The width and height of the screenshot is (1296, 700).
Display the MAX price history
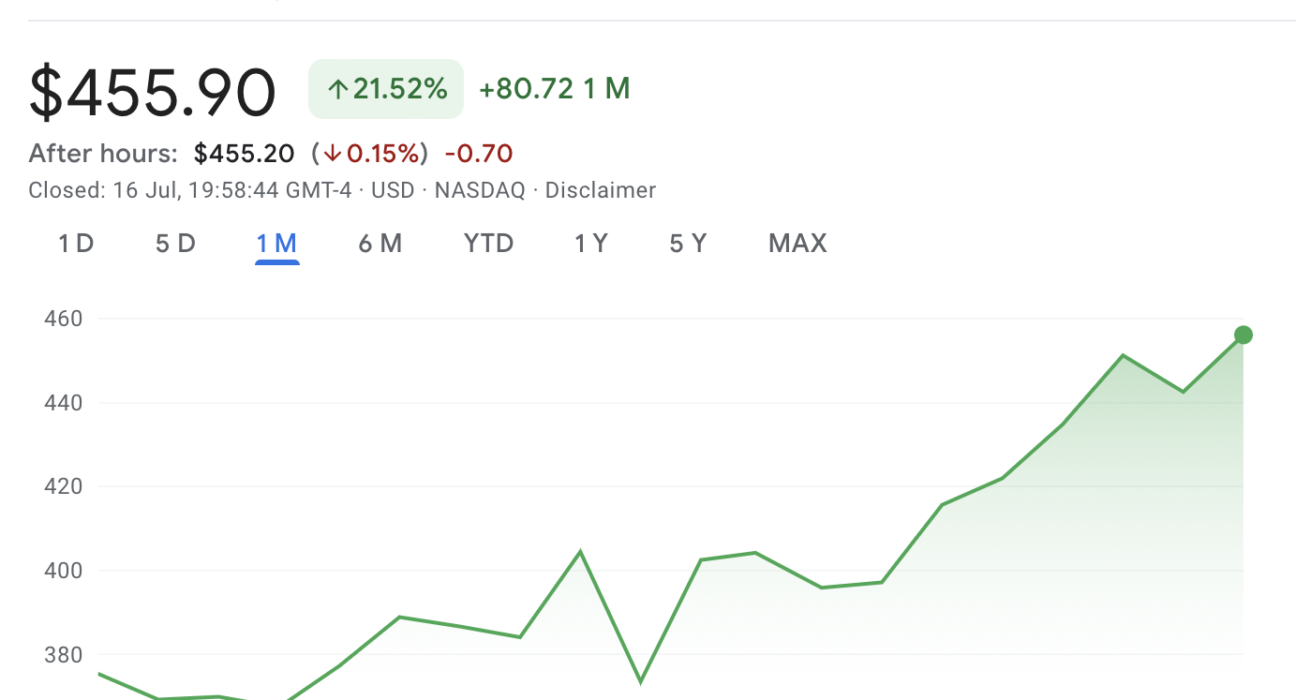click(797, 243)
